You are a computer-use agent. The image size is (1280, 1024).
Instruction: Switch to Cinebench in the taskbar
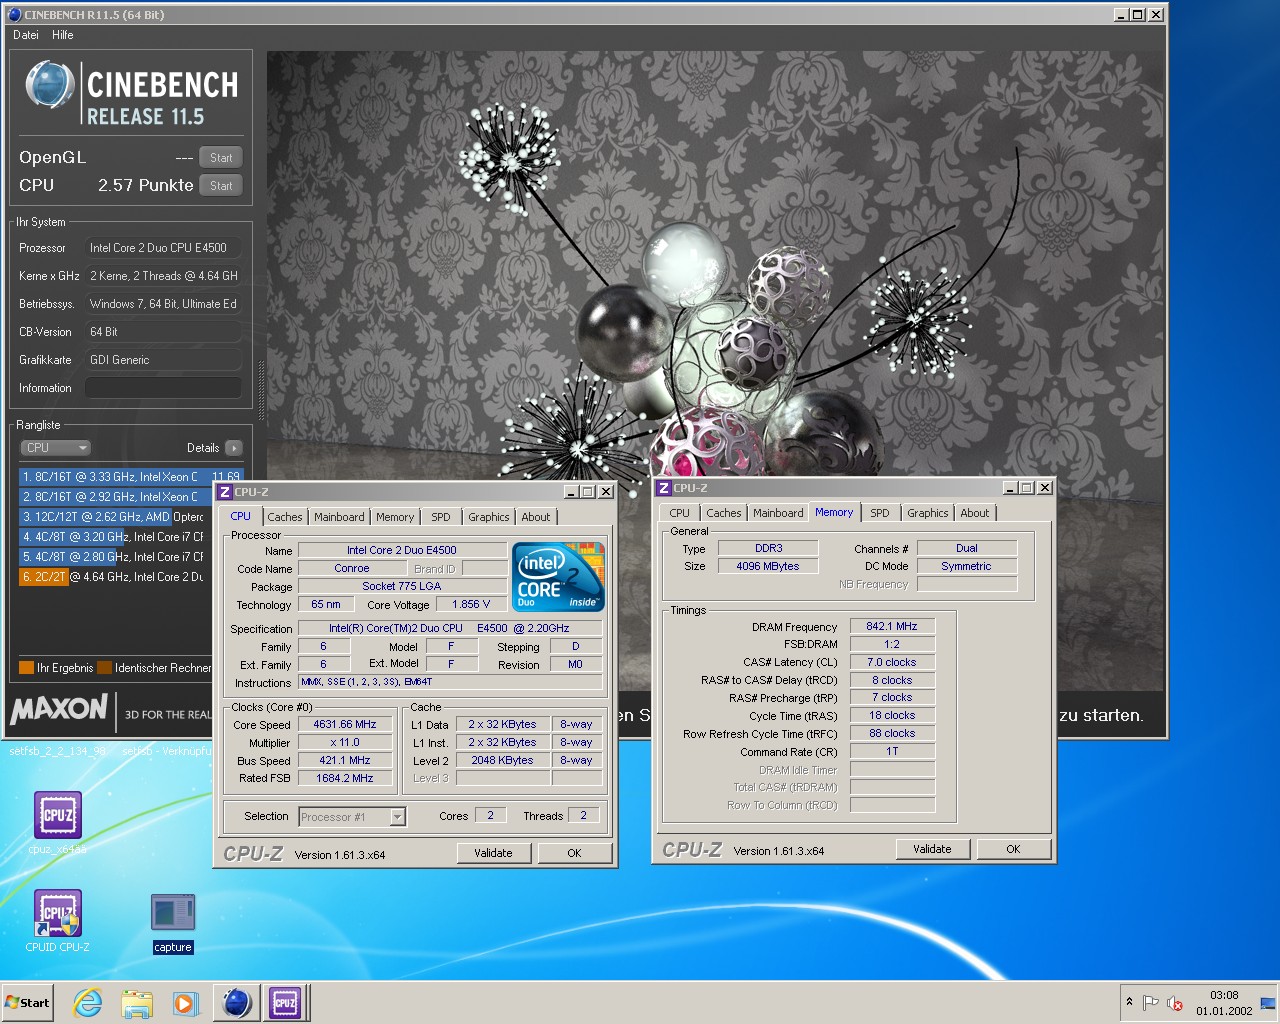coord(237,1002)
